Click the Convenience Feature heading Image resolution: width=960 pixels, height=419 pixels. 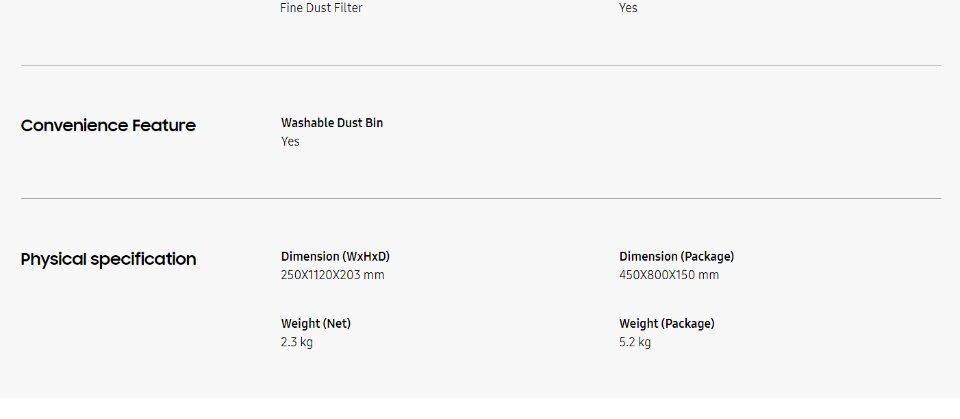(x=108, y=126)
